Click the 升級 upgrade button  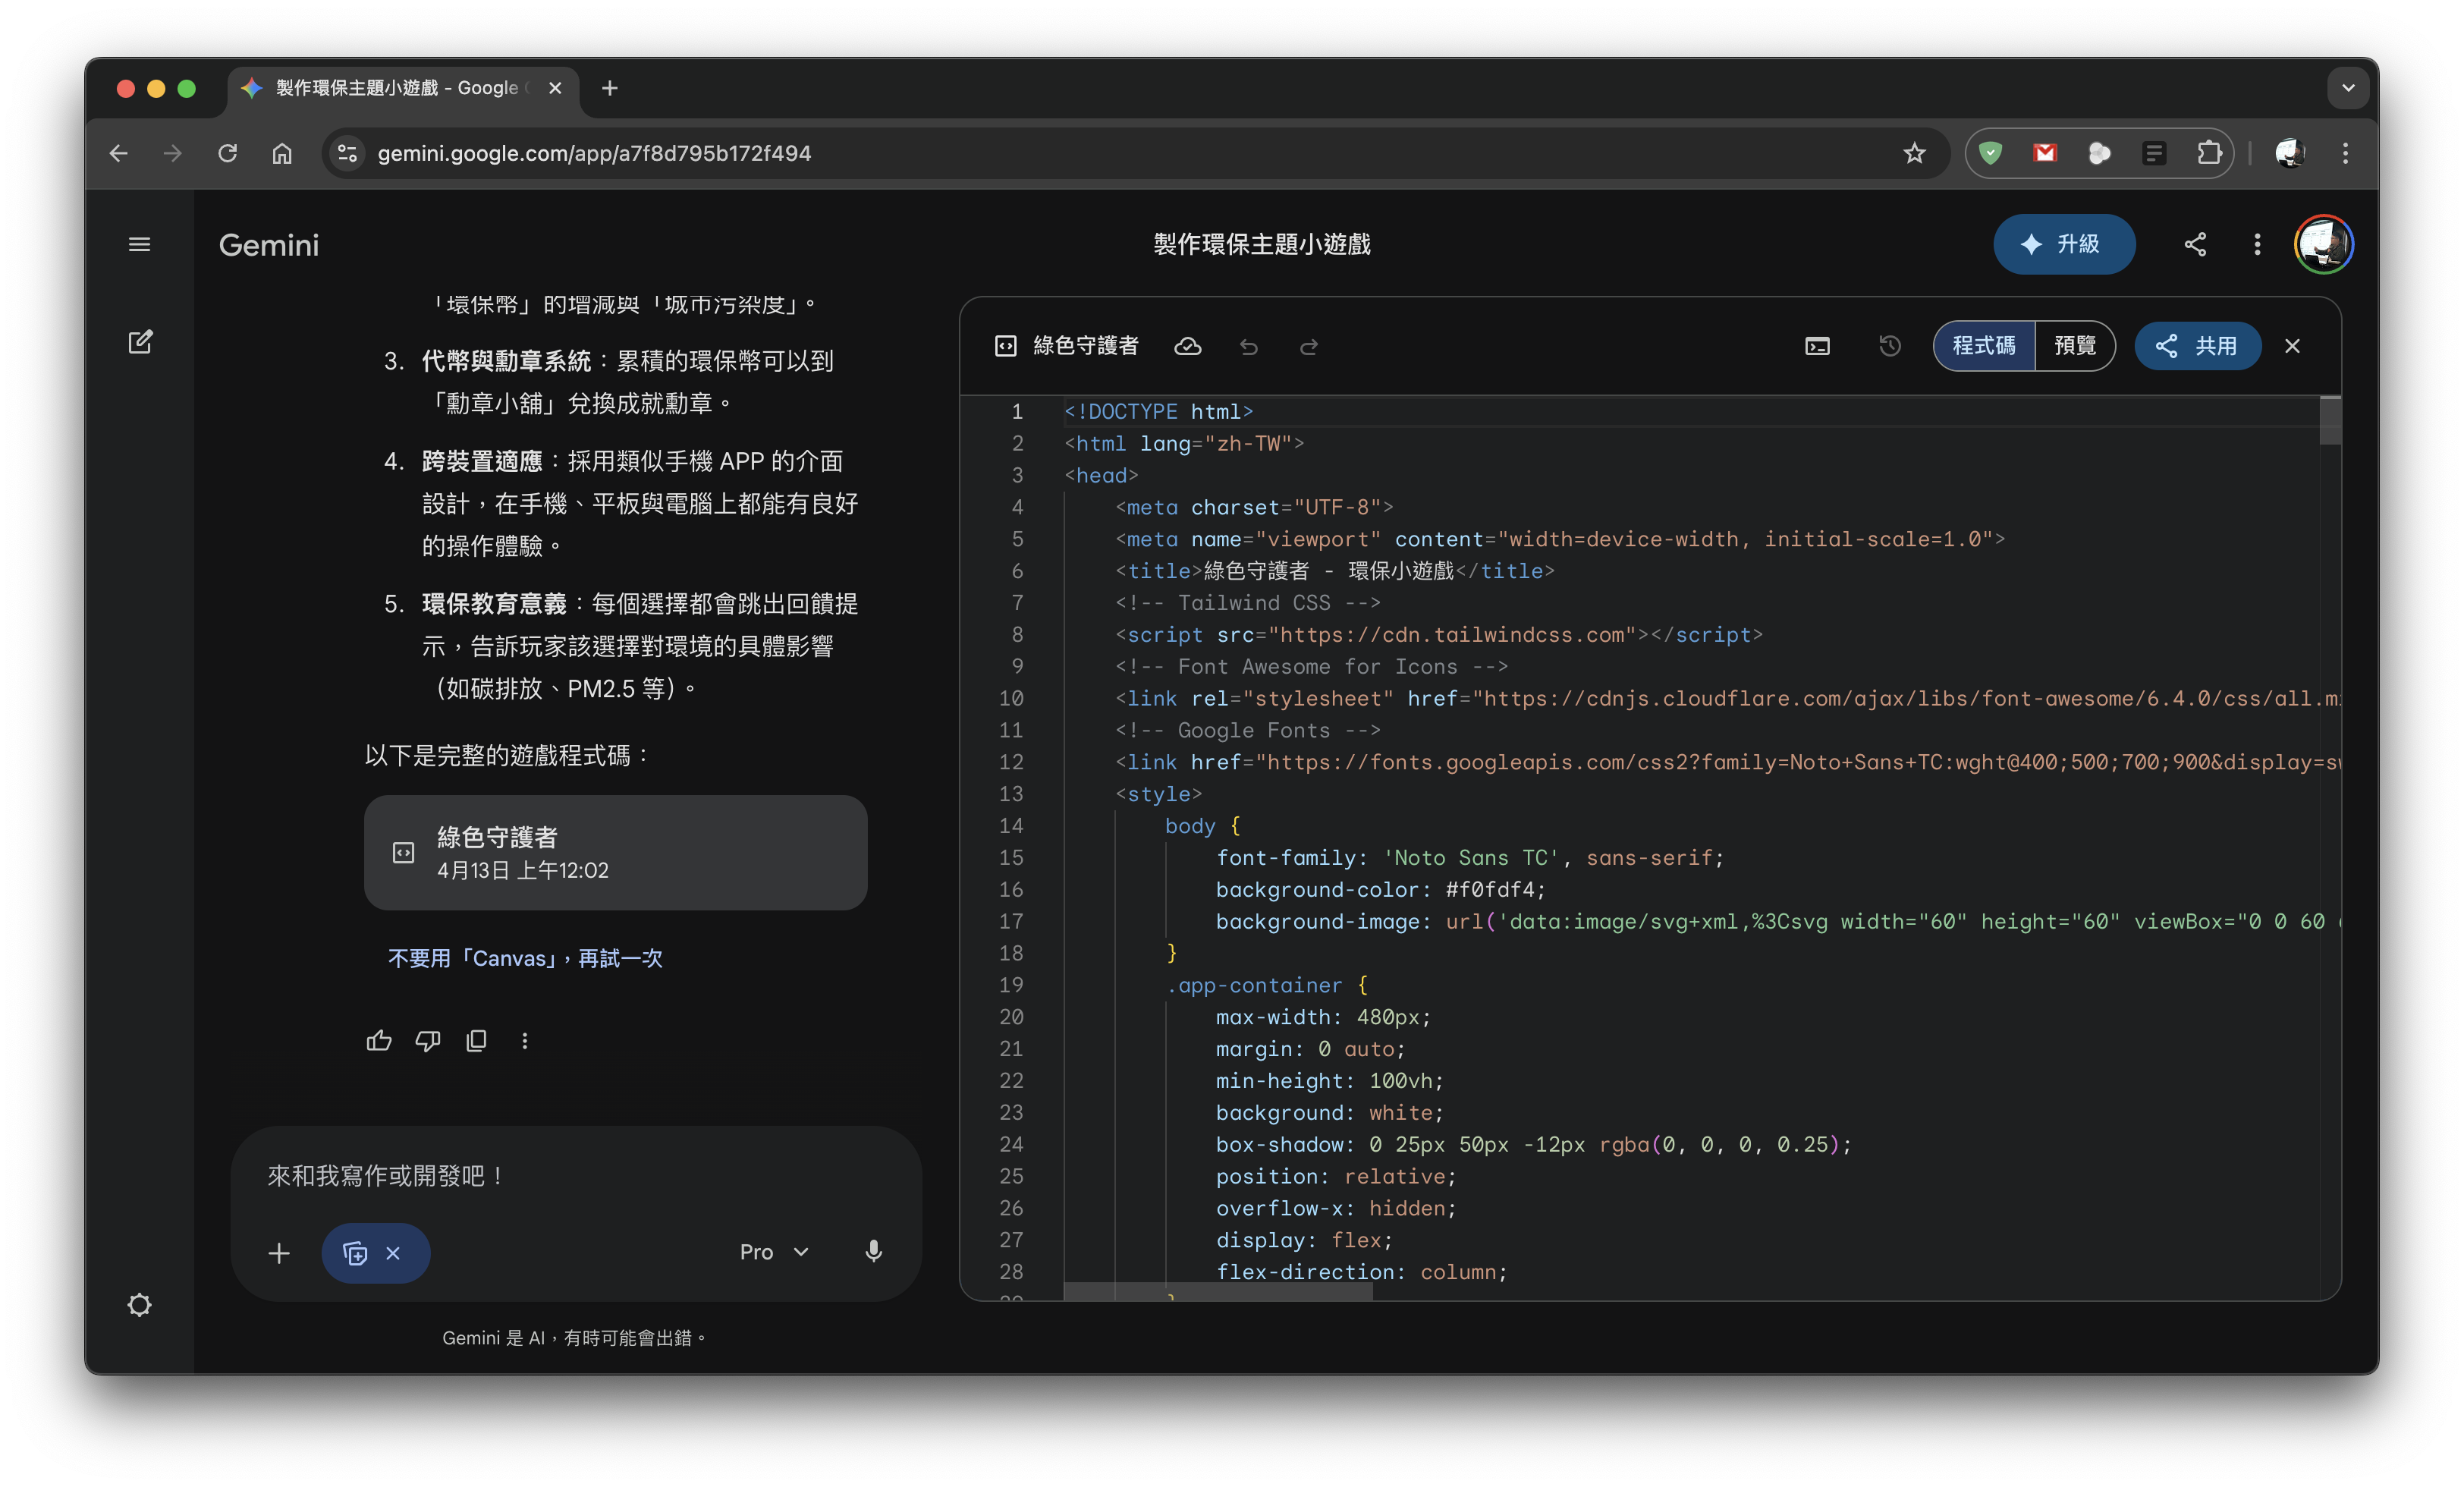click(2064, 244)
